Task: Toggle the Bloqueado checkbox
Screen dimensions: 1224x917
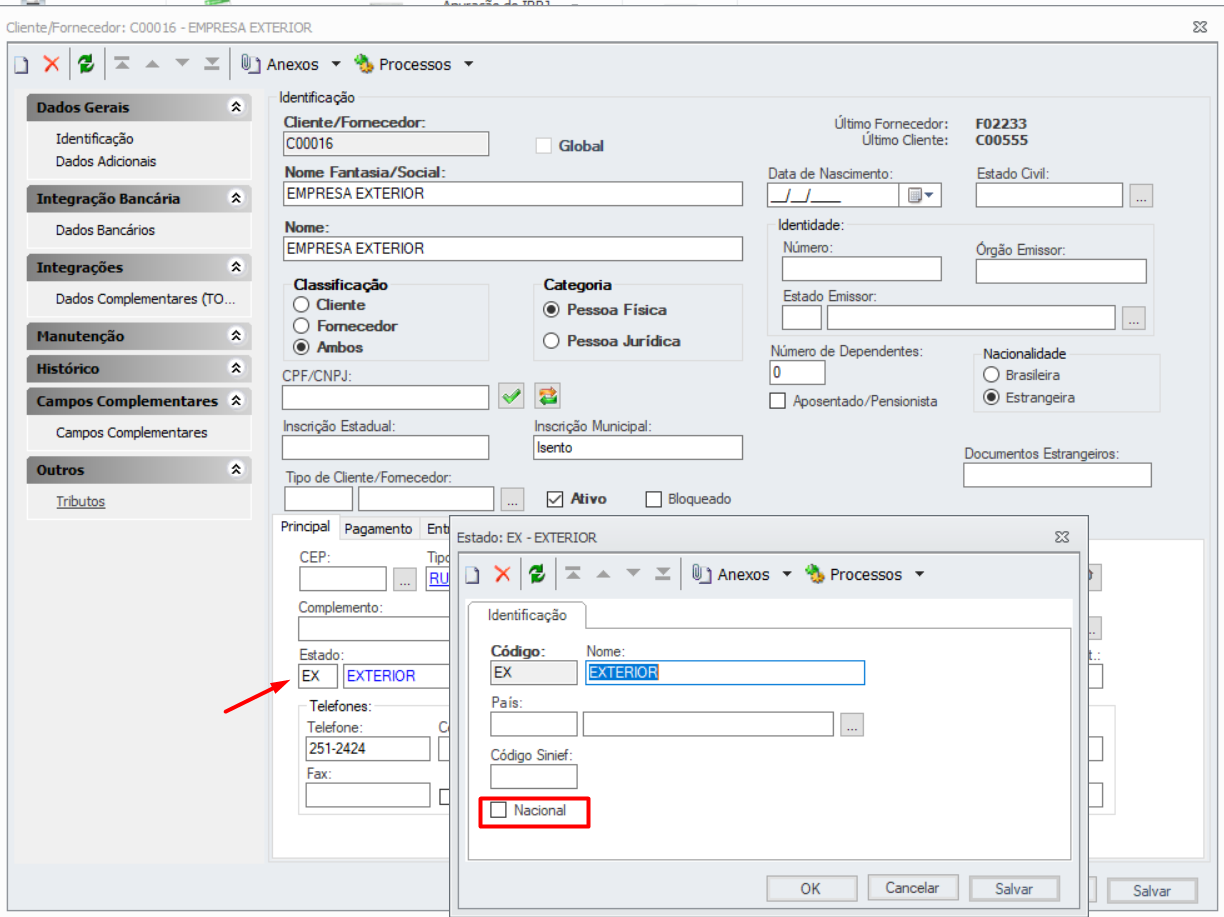Action: pos(654,499)
